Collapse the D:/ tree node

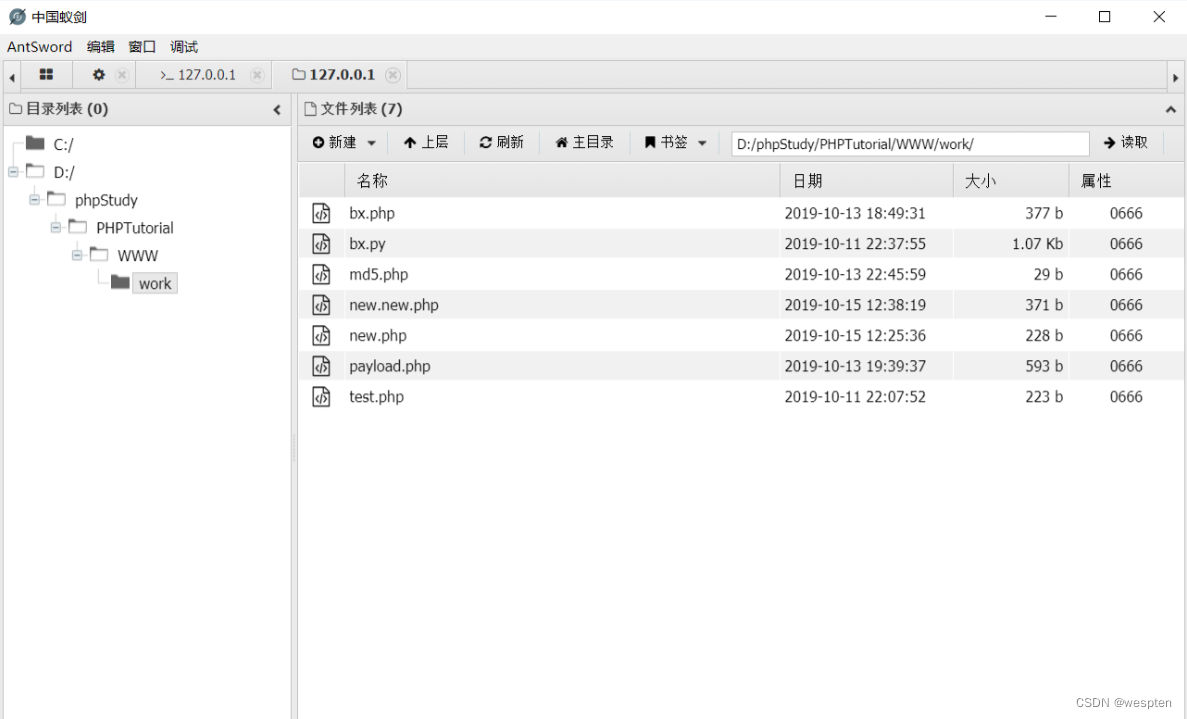13,172
